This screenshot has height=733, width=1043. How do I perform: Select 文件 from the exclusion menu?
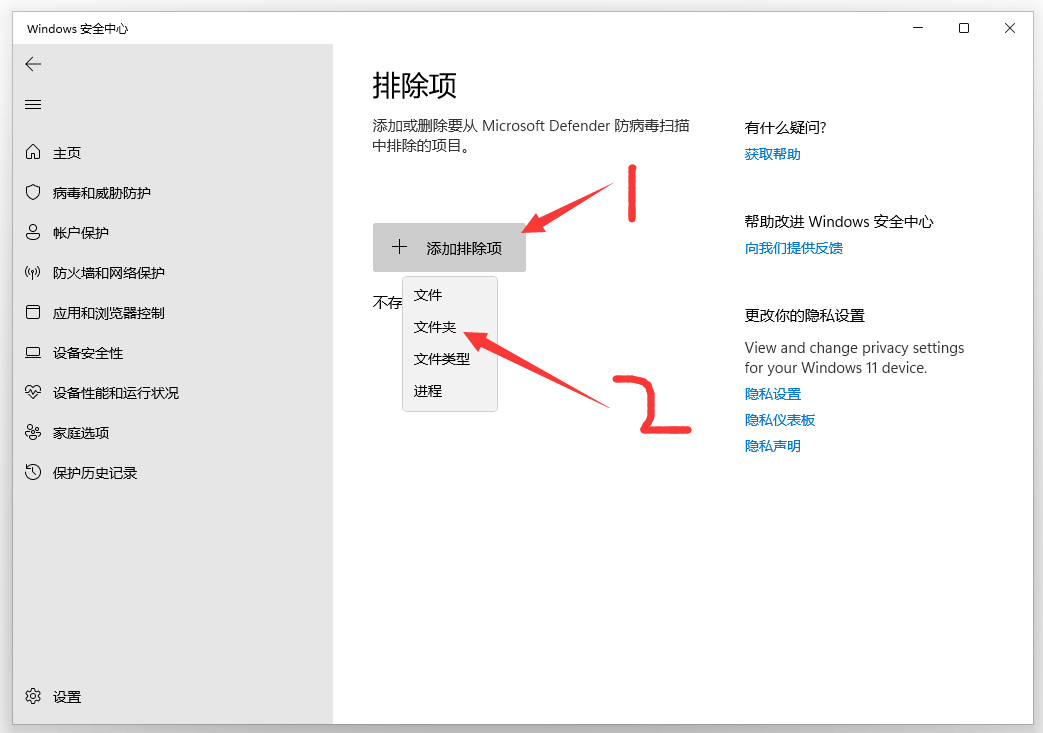click(x=427, y=295)
